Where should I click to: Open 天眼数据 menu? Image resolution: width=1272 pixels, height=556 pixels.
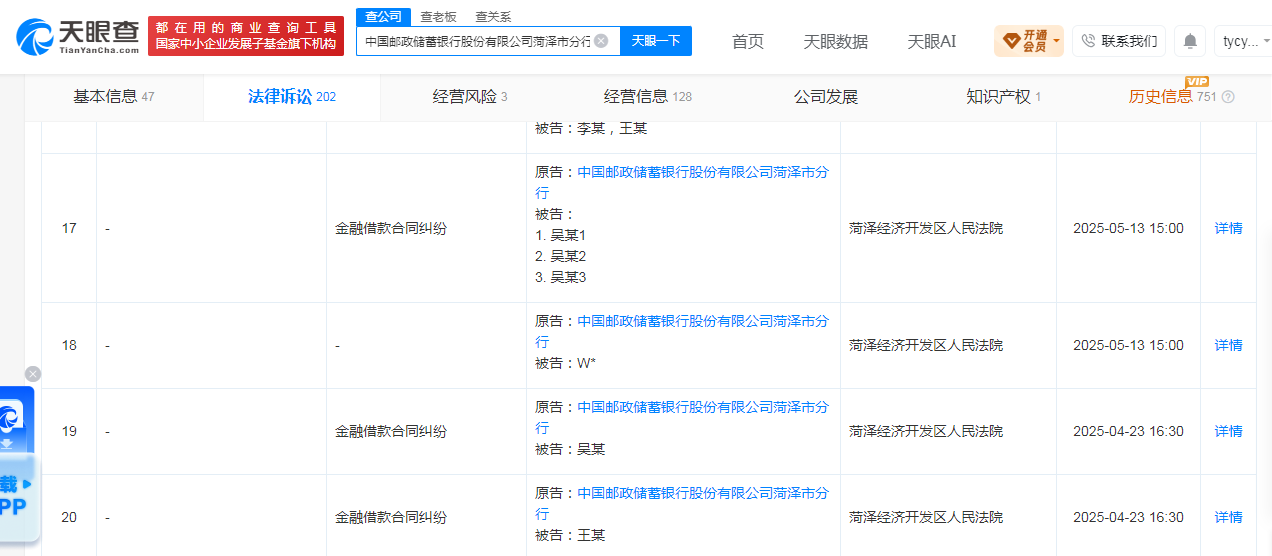coord(836,41)
